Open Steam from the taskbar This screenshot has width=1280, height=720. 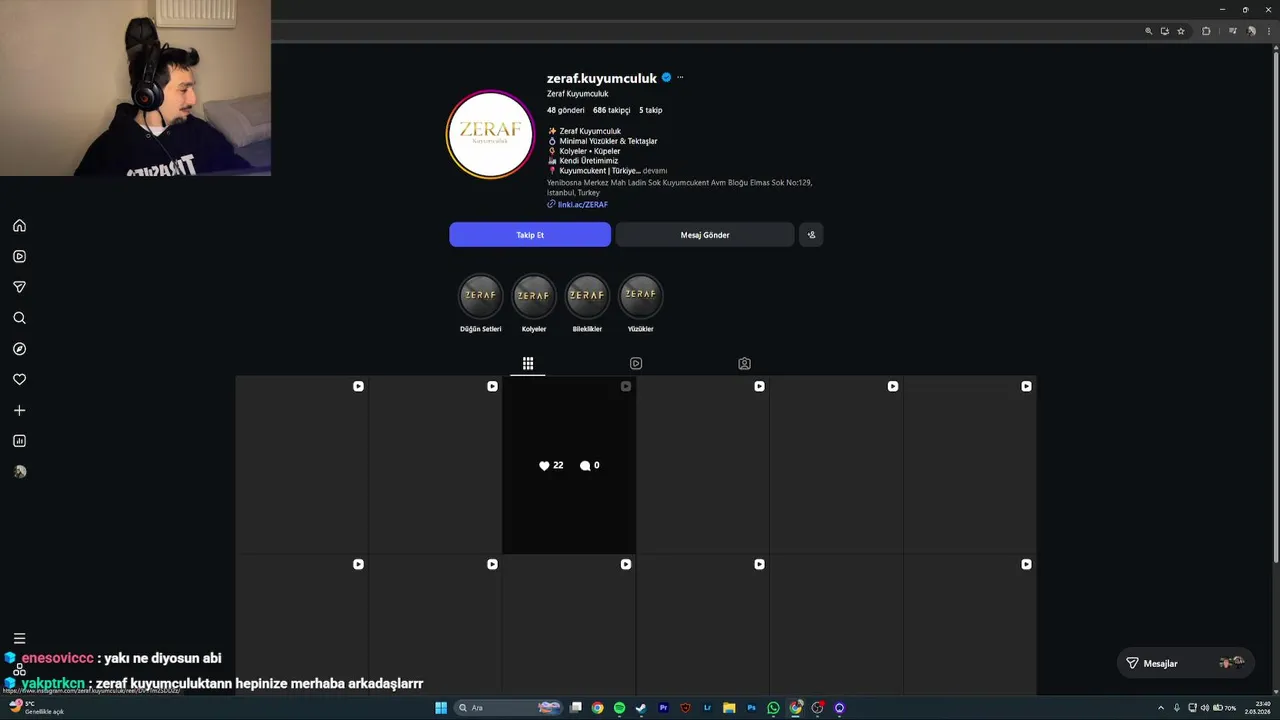[641, 708]
